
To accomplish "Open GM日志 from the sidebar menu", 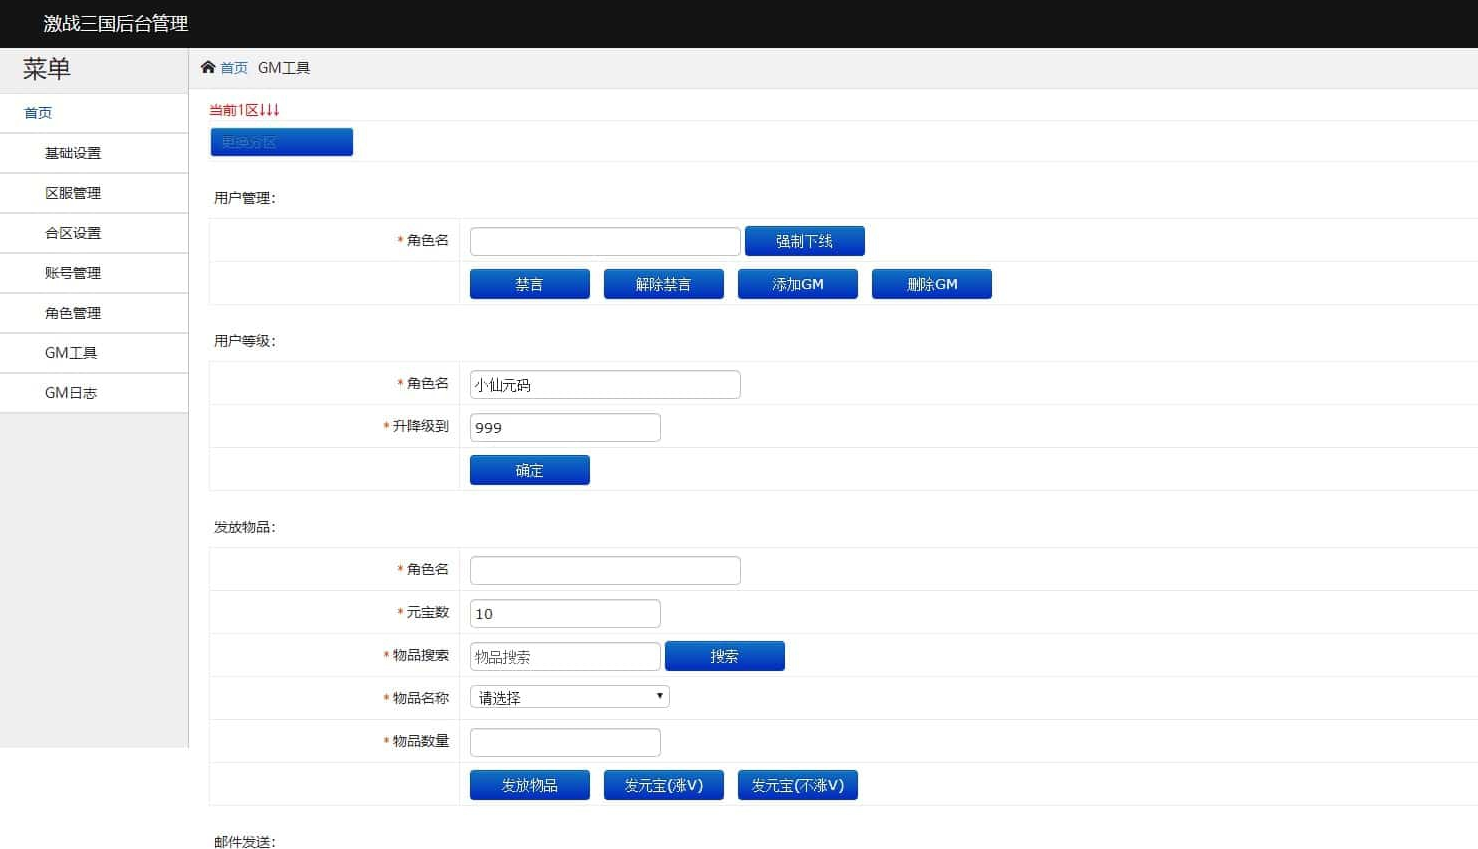I will [71, 393].
